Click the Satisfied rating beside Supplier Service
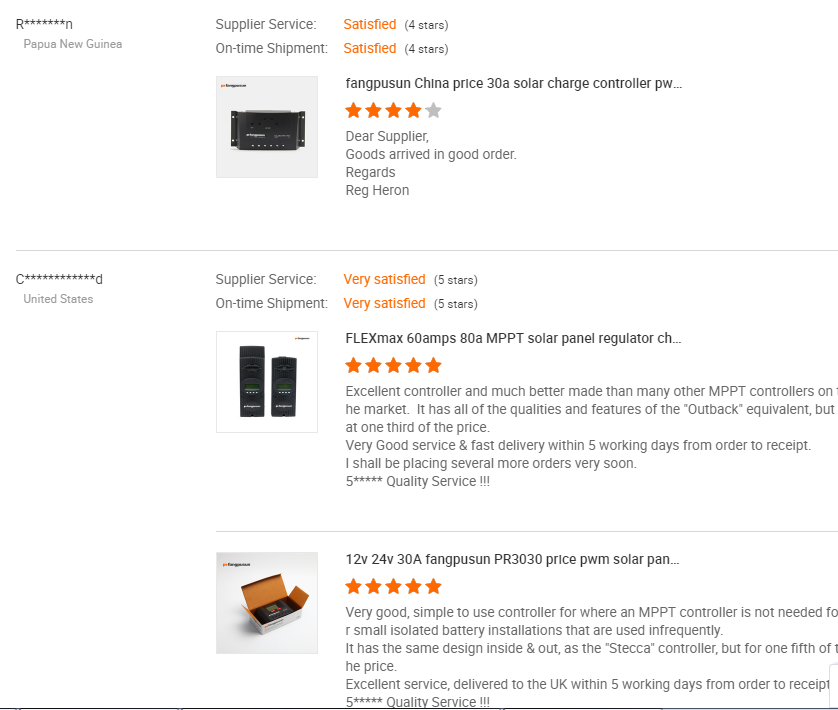 click(370, 24)
